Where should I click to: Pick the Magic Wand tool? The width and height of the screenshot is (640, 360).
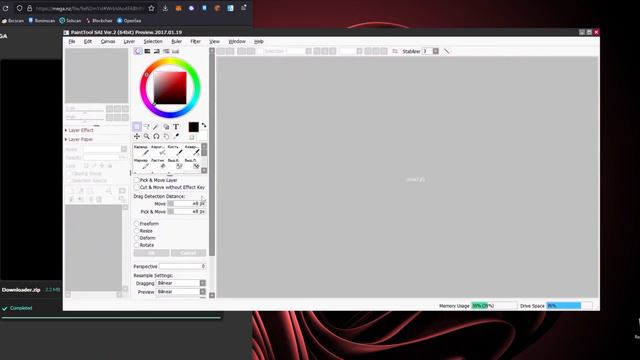point(156,127)
